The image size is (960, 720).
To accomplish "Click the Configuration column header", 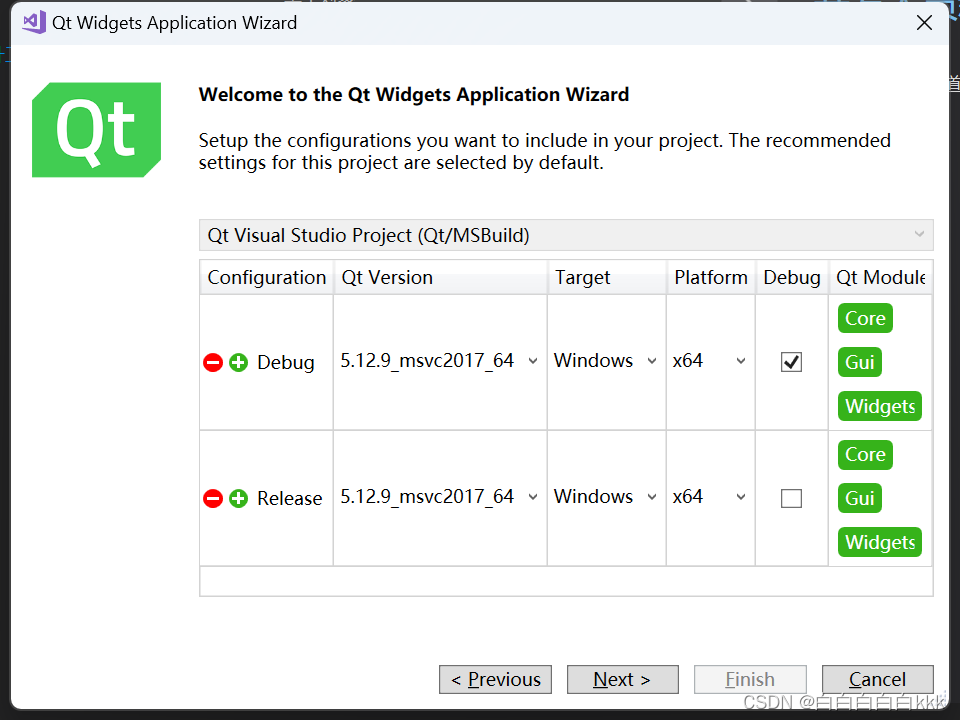I will click(266, 277).
